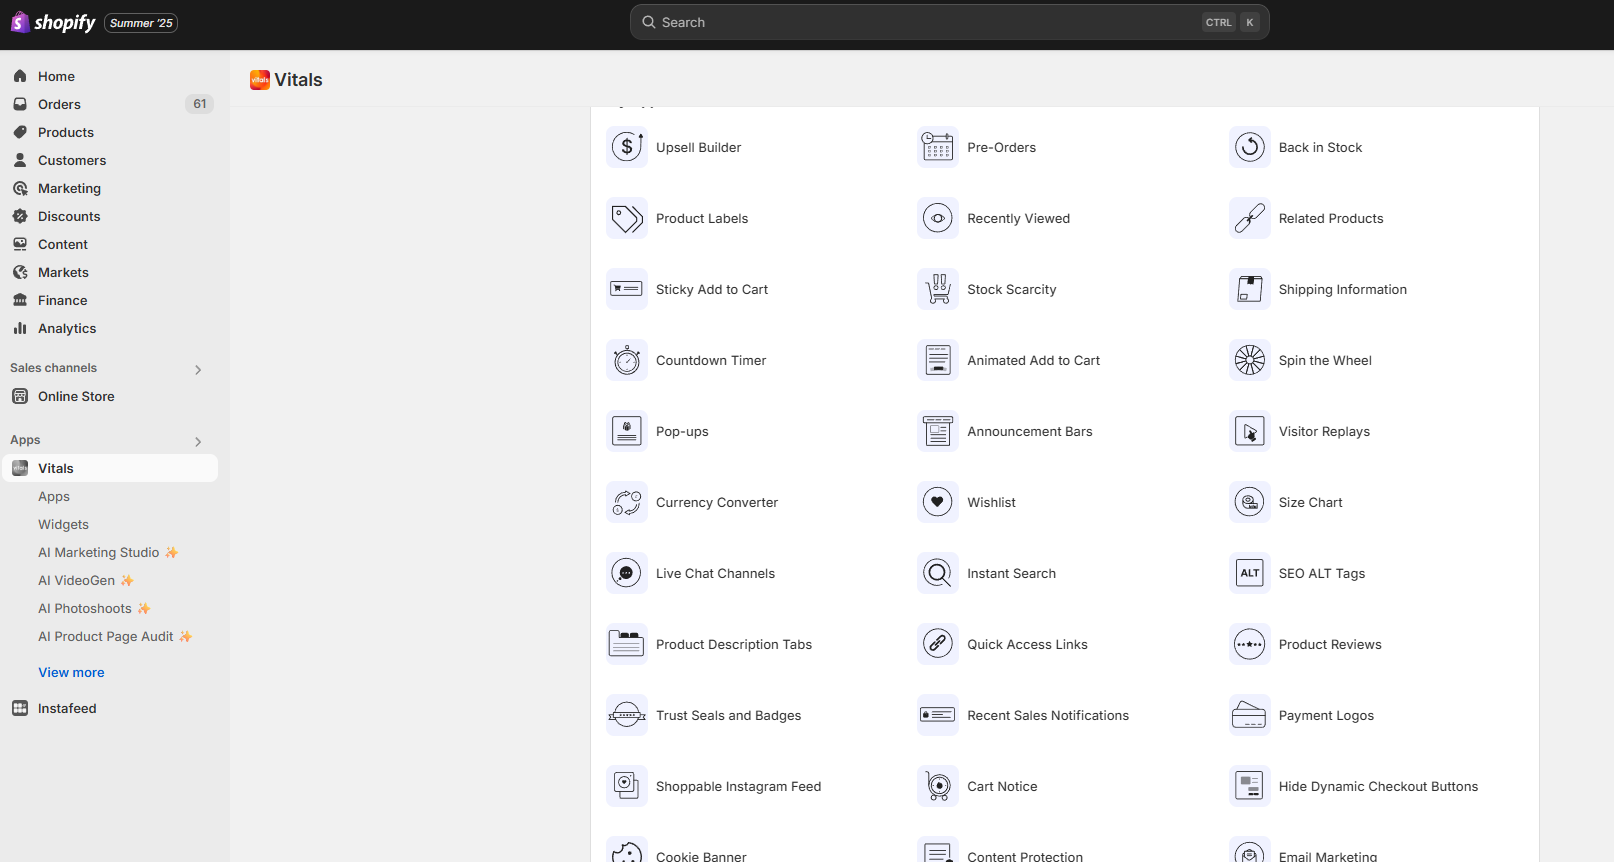
Task: Click the Visitor Replays cursor icon
Action: 1250,431
